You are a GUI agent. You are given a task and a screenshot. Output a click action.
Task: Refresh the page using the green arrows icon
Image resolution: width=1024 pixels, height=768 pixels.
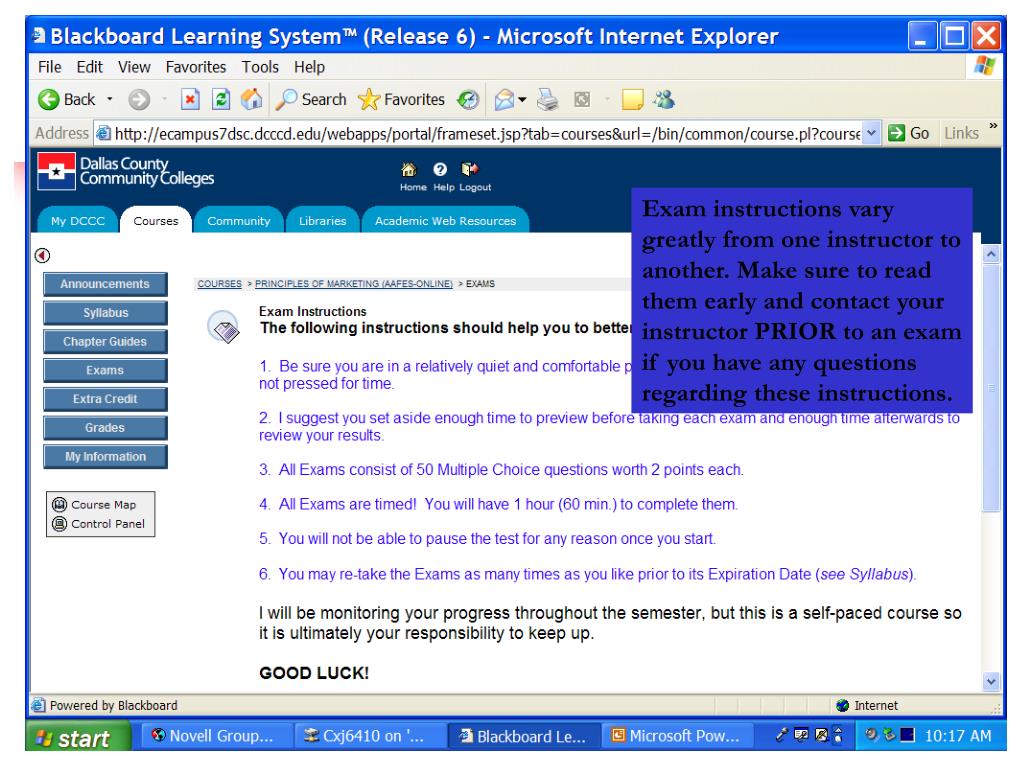(221, 99)
